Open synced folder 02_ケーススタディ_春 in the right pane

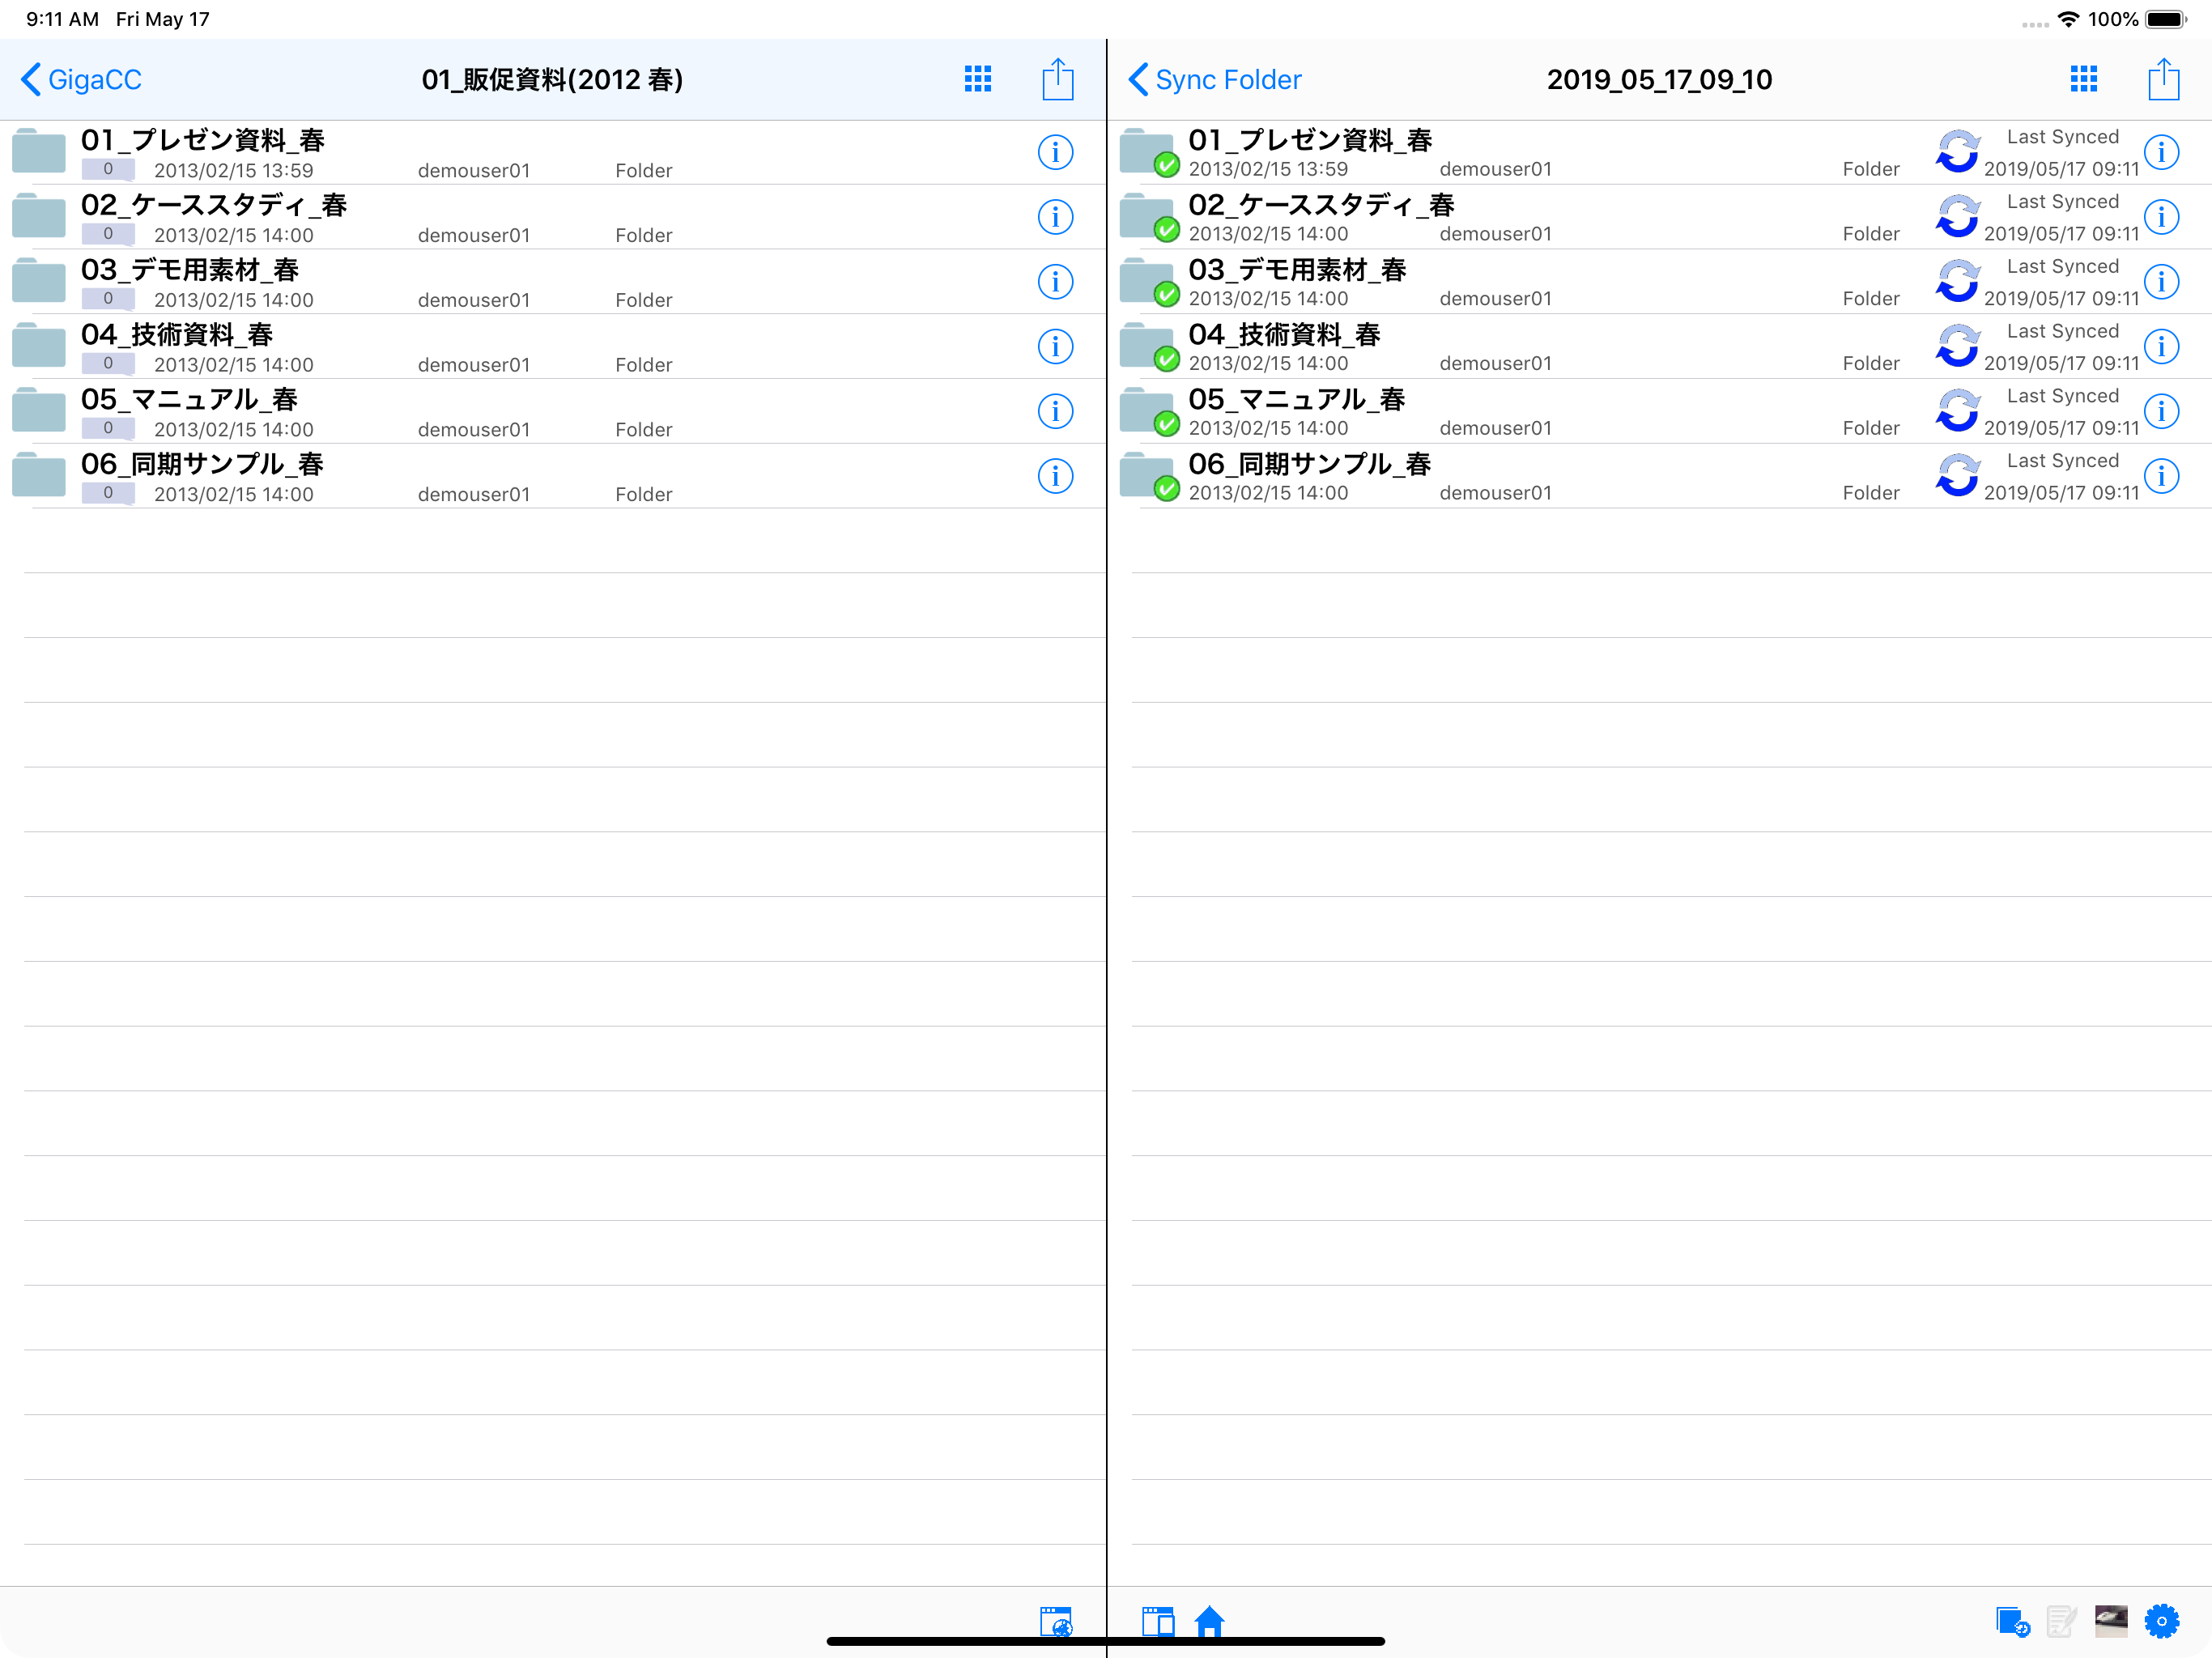point(1660,217)
